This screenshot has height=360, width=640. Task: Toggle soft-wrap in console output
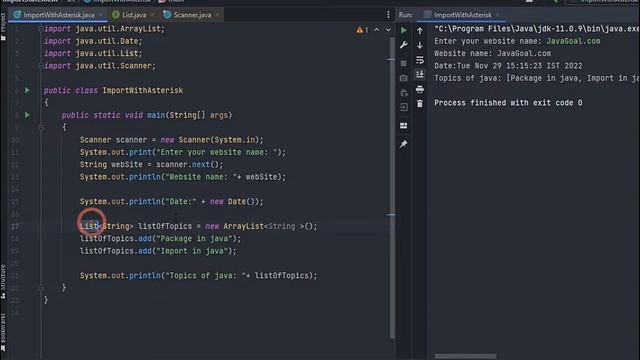[x=420, y=60]
